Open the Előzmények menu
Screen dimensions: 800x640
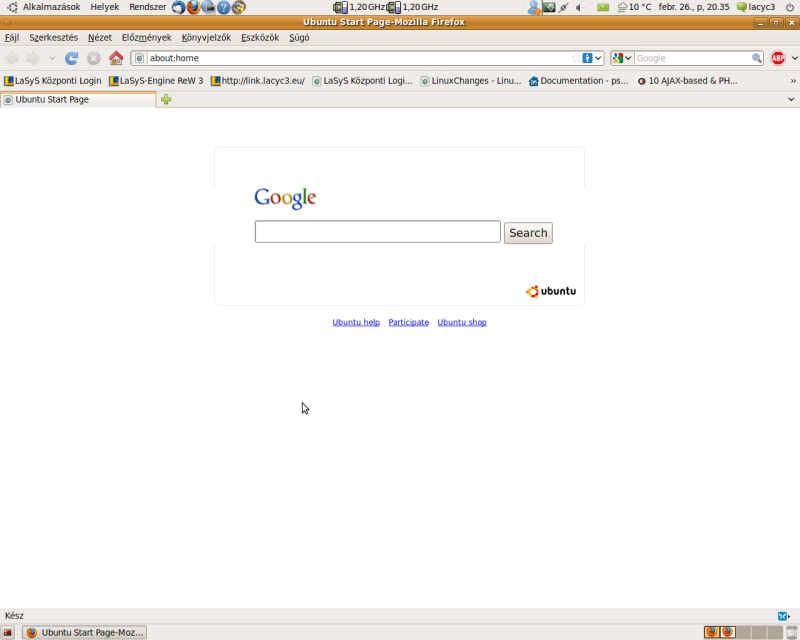[x=146, y=38]
